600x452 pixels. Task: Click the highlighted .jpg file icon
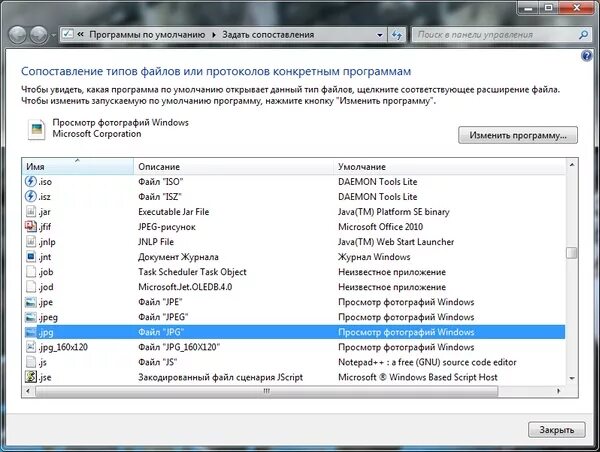pyautogui.click(x=31, y=332)
